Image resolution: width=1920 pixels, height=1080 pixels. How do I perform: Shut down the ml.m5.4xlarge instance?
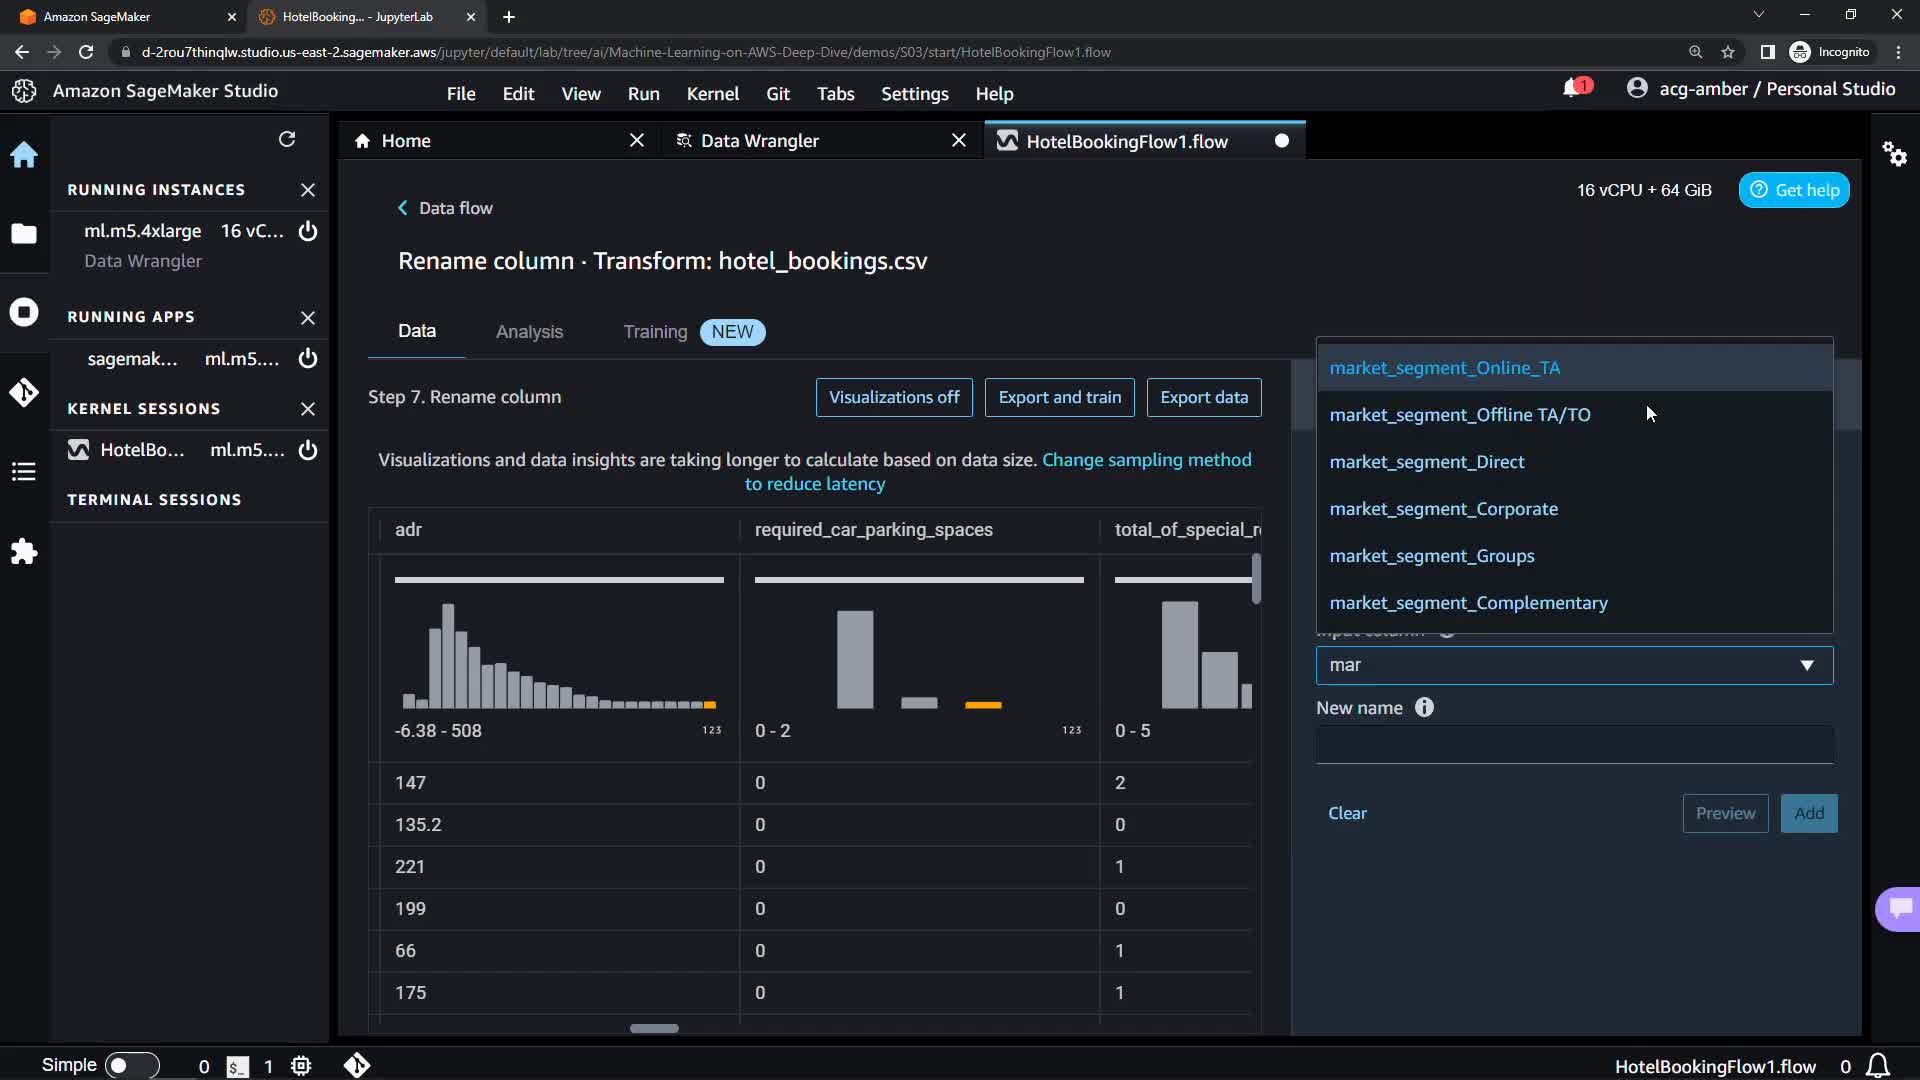[308, 231]
